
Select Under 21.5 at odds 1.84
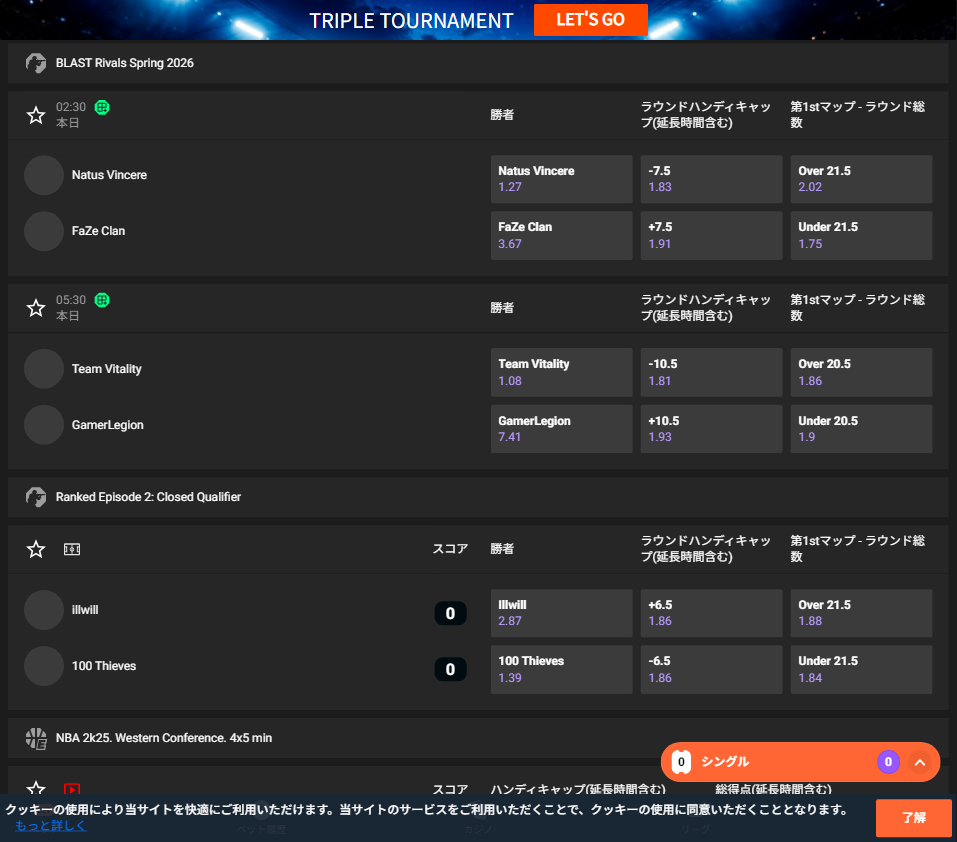pyautogui.click(x=861, y=669)
